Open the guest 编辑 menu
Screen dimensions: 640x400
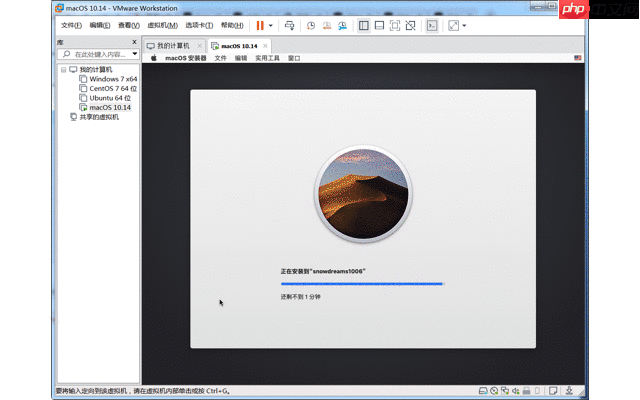tap(241, 58)
